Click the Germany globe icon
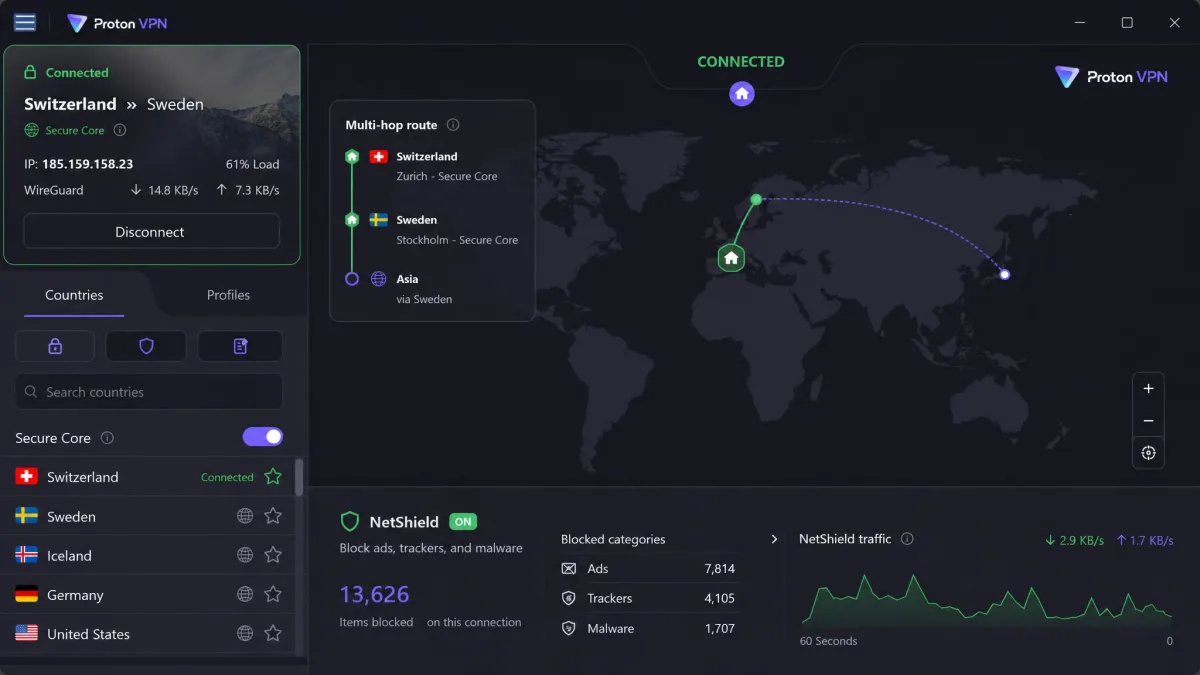This screenshot has height=675, width=1200. tap(245, 594)
